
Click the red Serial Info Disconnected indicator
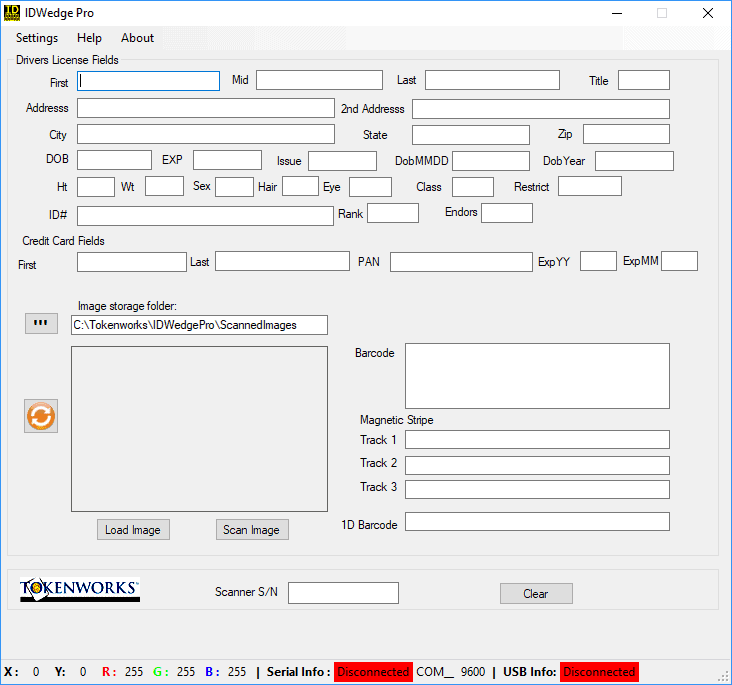(x=373, y=672)
